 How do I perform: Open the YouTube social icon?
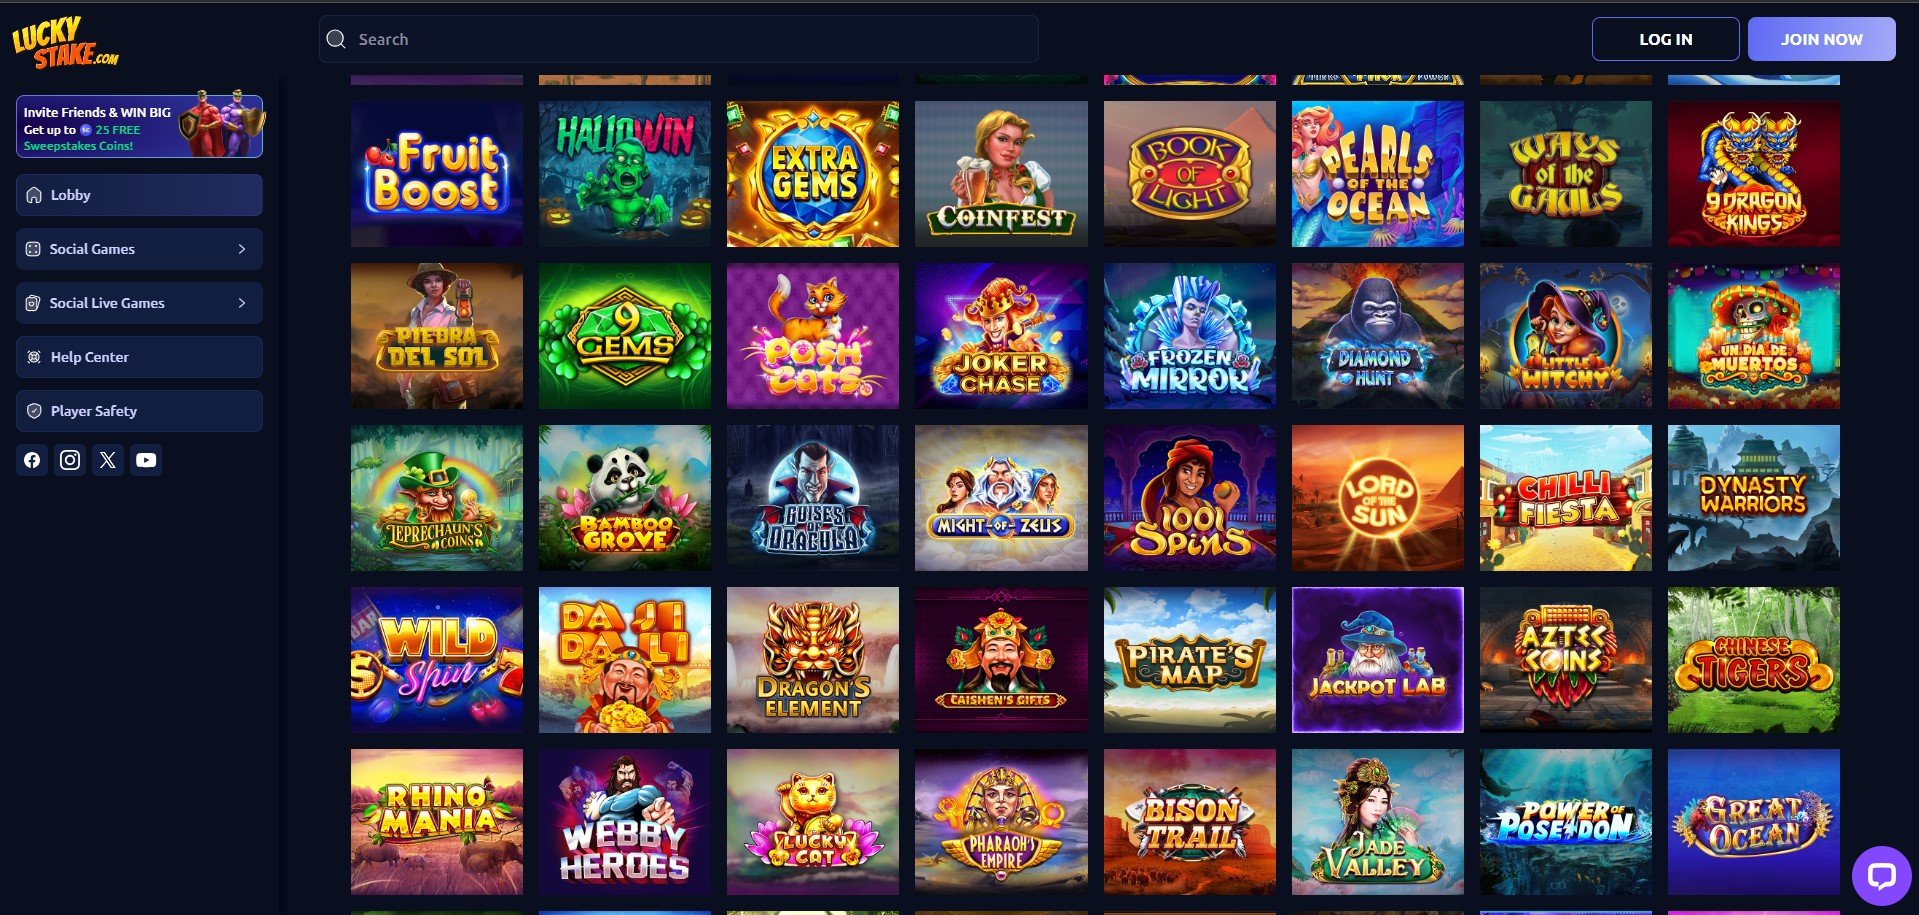(146, 460)
